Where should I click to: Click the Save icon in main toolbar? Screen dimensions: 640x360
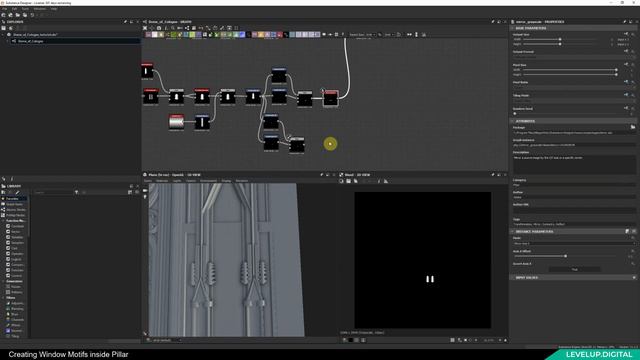(25, 15)
